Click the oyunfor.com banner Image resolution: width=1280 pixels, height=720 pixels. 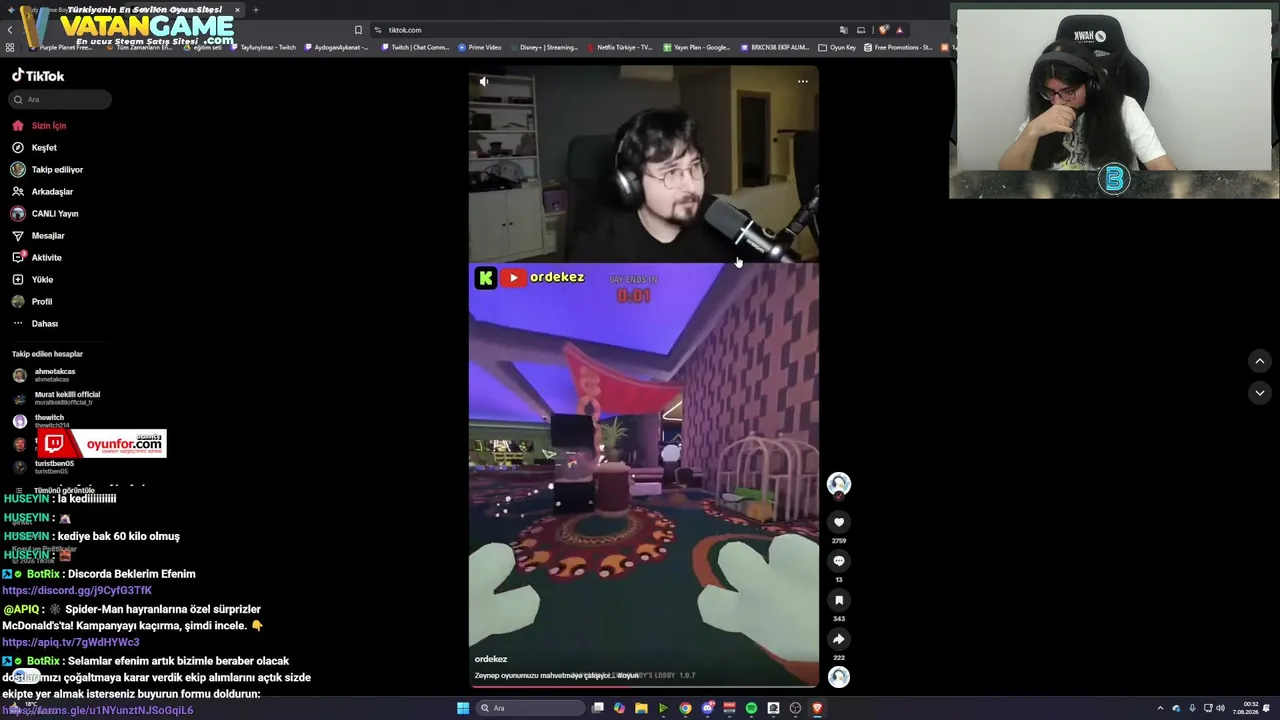click(x=102, y=443)
